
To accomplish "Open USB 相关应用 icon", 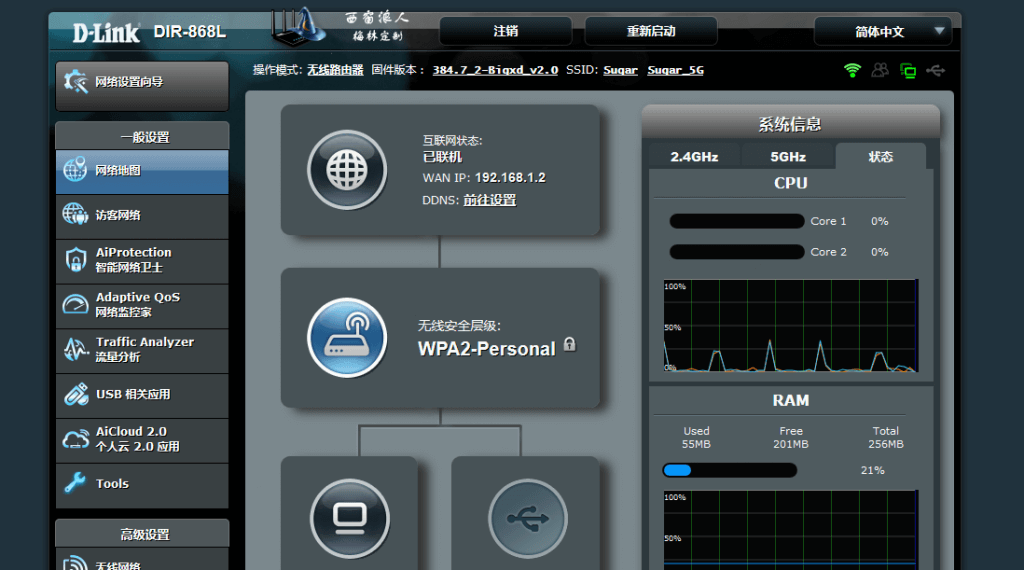I will click(x=76, y=394).
